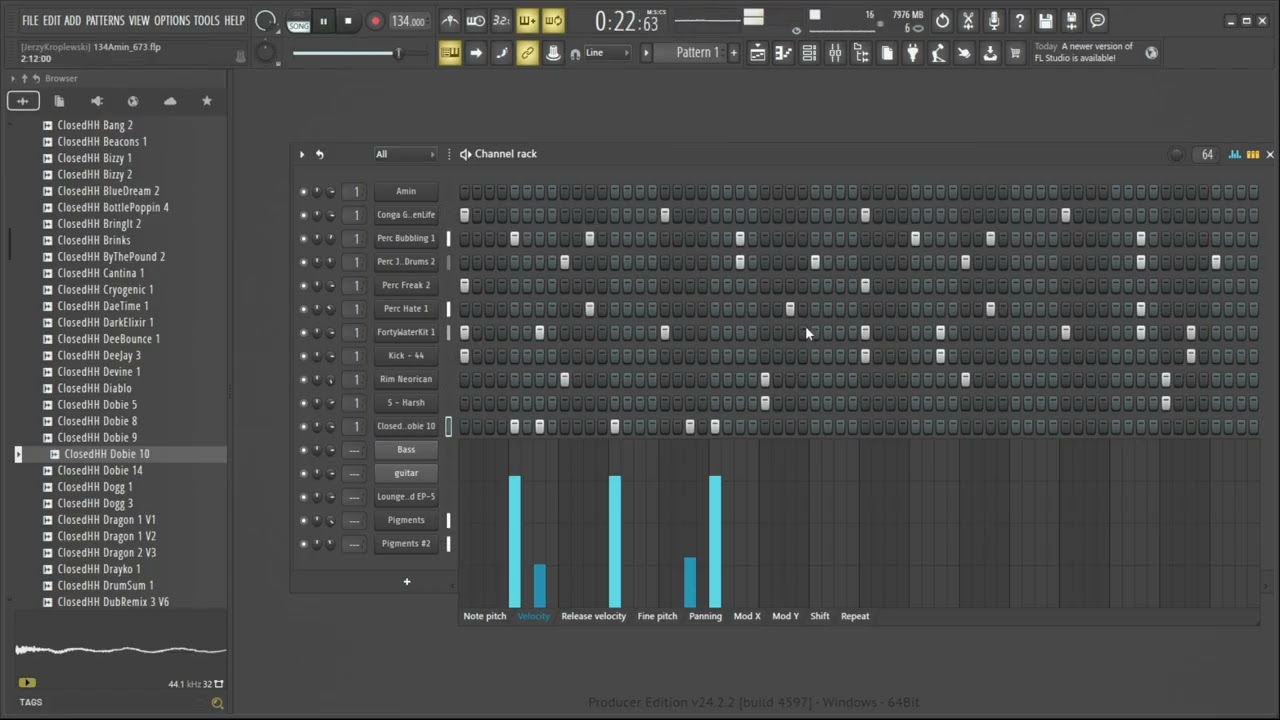This screenshot has height=720, width=1280.
Task: Toggle the channel rack graph editor icon
Action: coord(1235,154)
